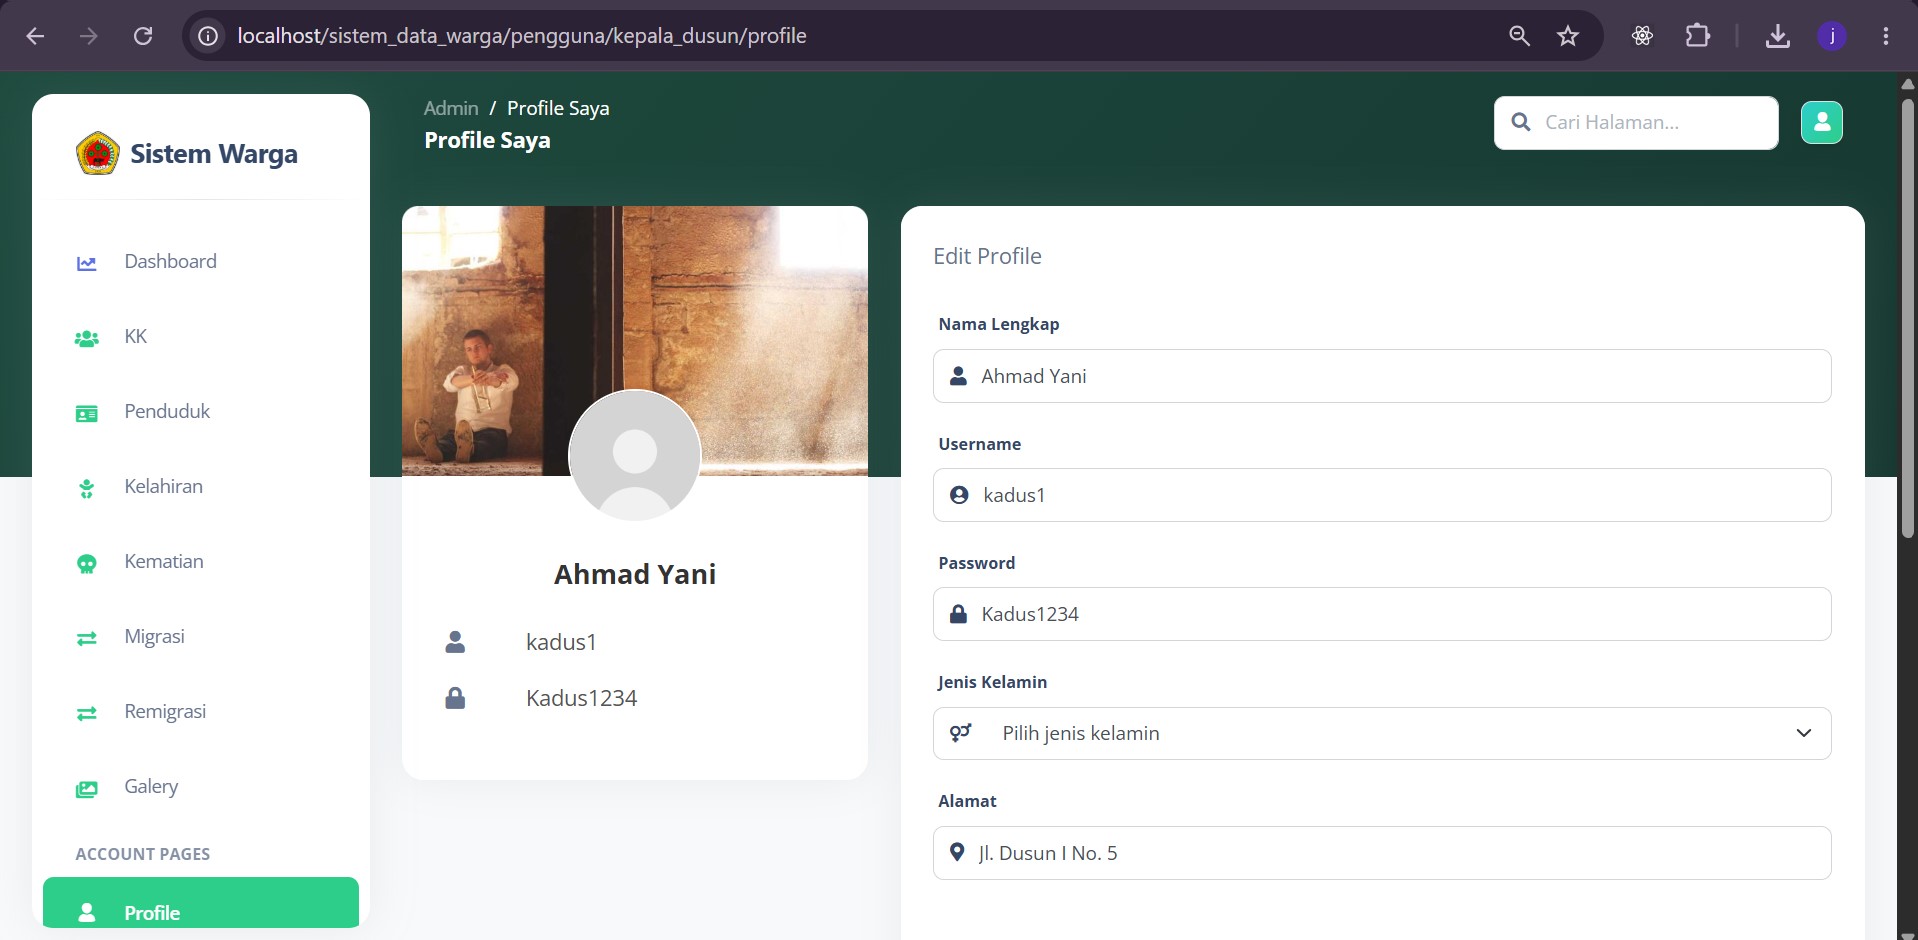
Task: Click the Cari Halaman search field
Action: tap(1636, 123)
